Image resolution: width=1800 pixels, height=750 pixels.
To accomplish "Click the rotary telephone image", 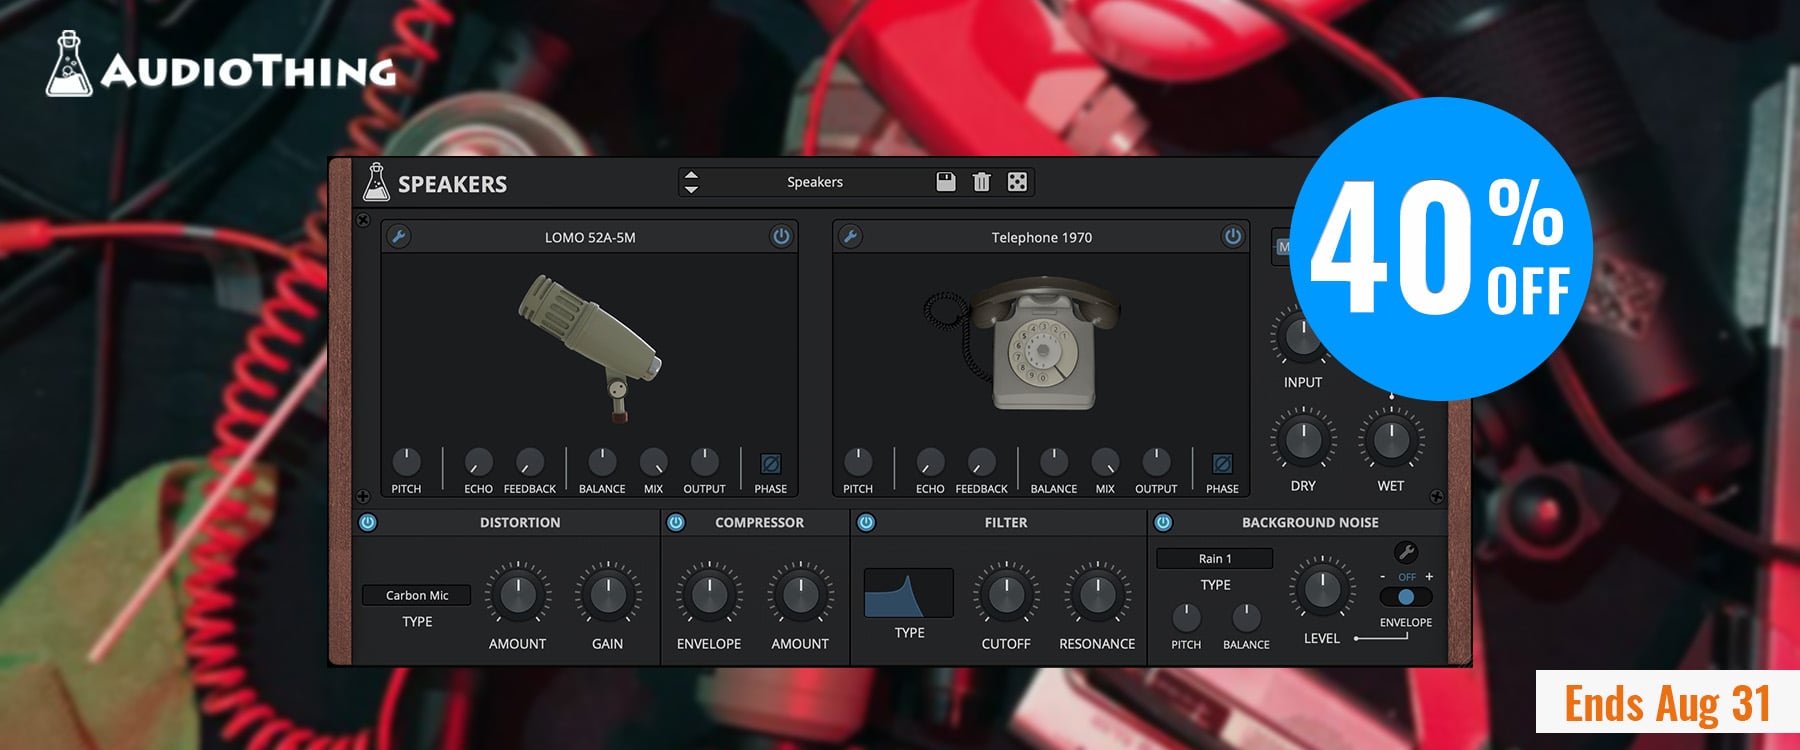I will 1022,342.
